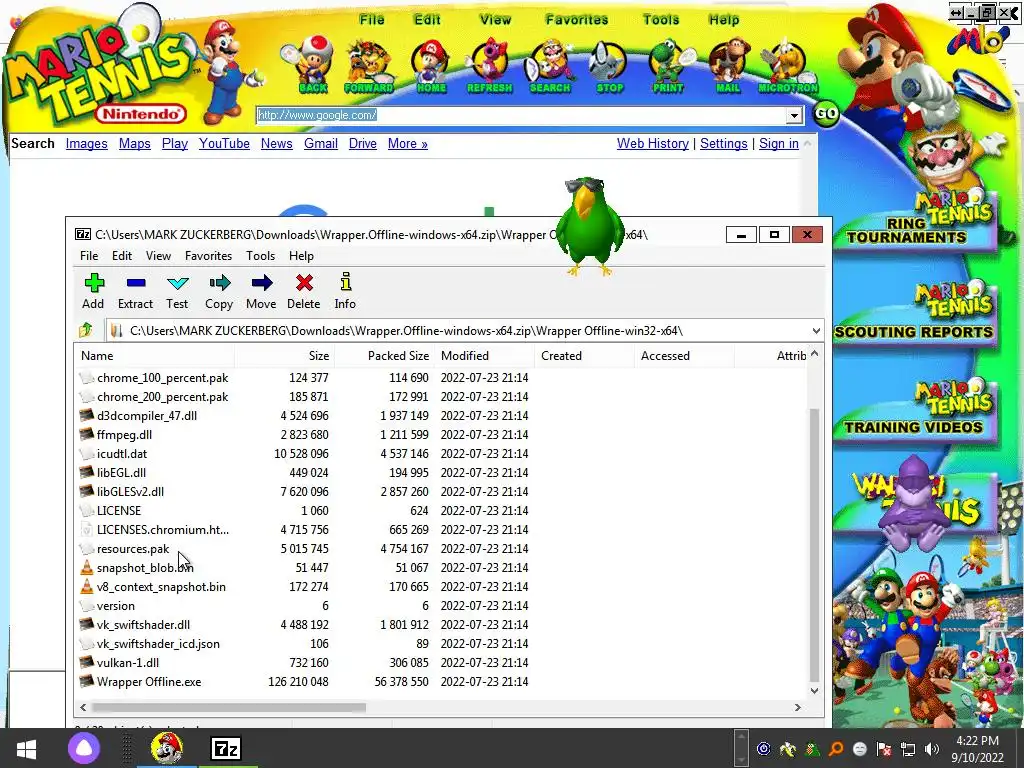This screenshot has width=1024, height=768.
Task: Click the Yoshi PRINT browser button
Action: coord(668,66)
